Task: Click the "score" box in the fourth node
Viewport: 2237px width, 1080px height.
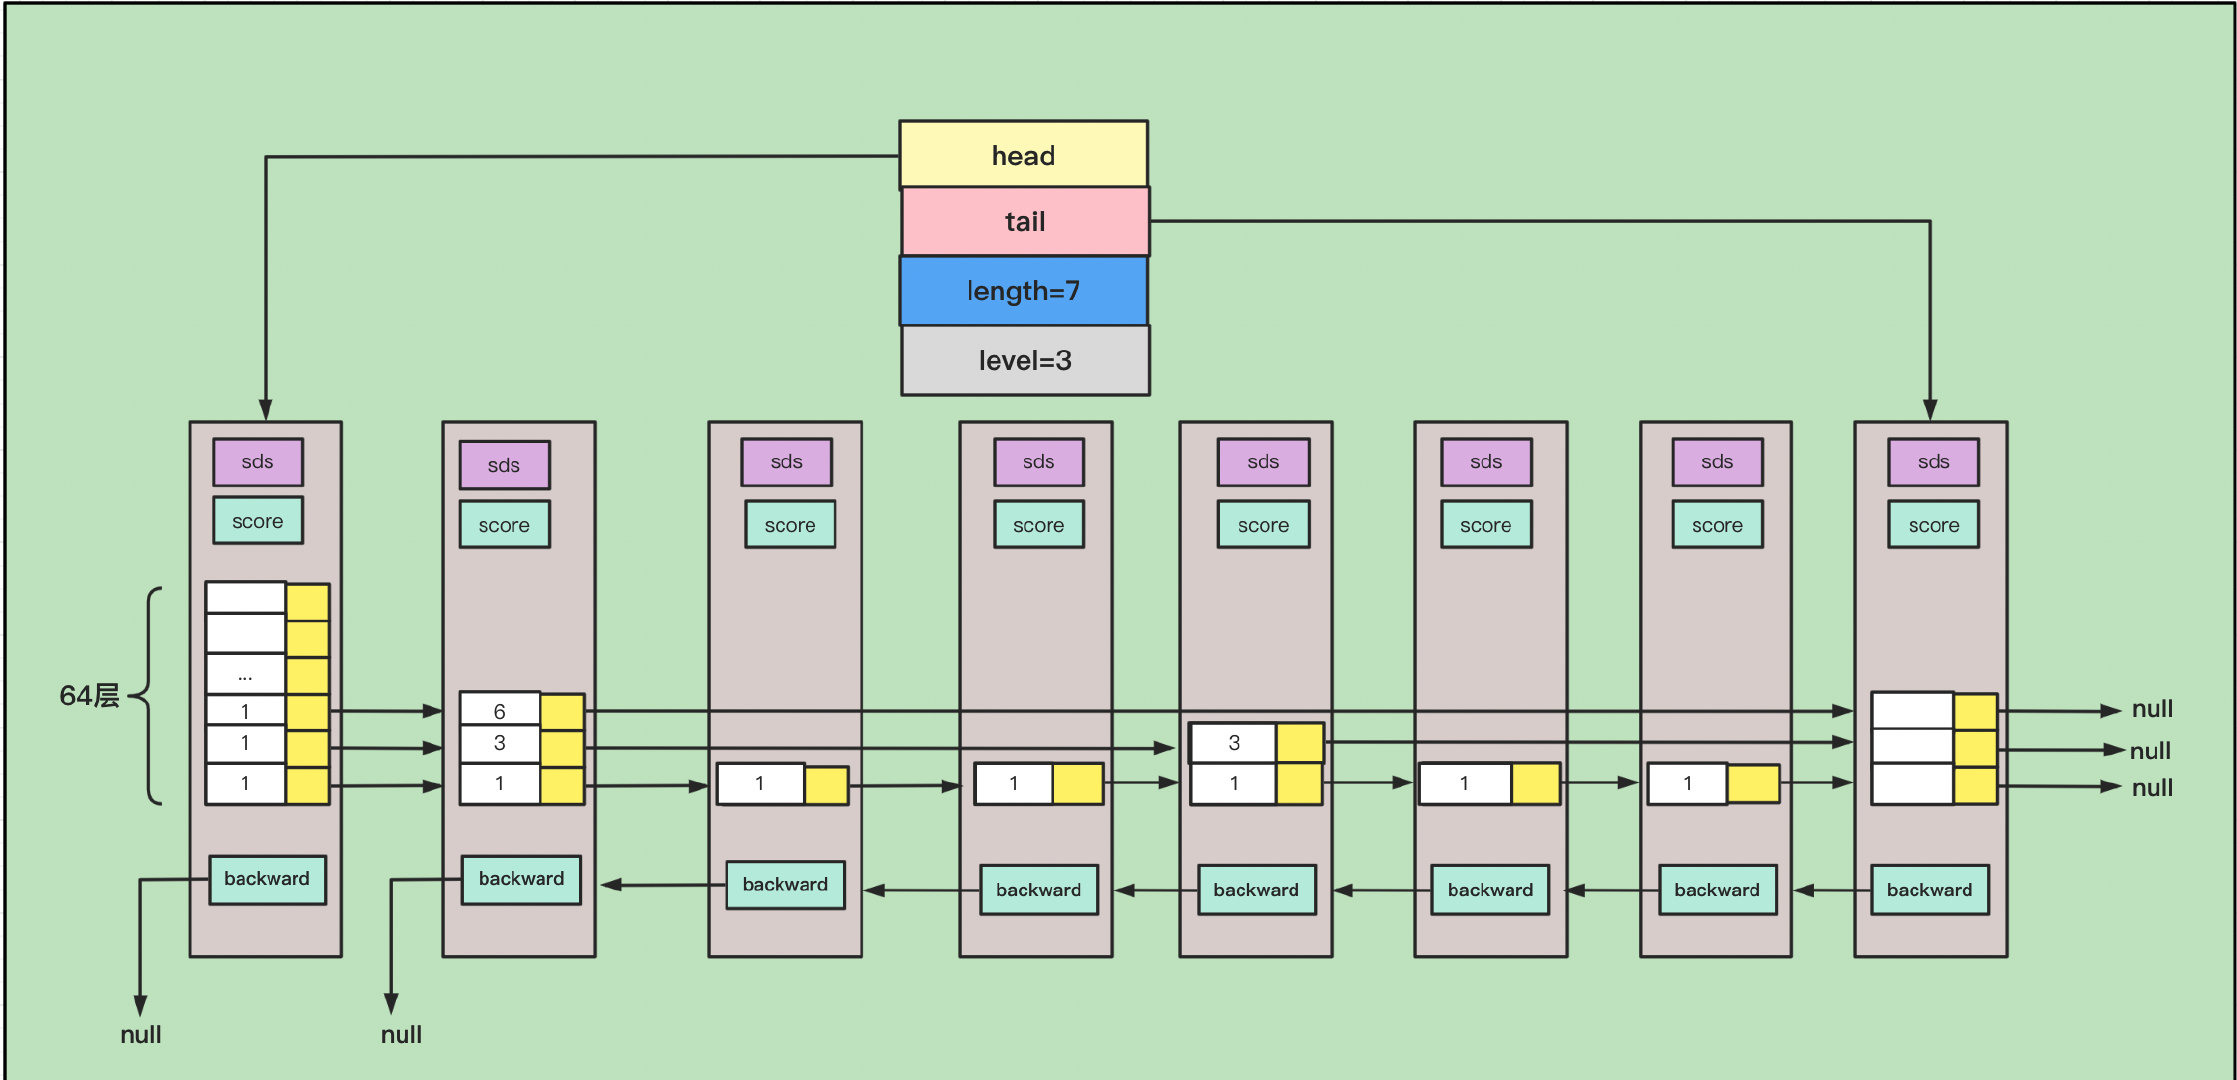Action: pyautogui.click(x=1039, y=525)
